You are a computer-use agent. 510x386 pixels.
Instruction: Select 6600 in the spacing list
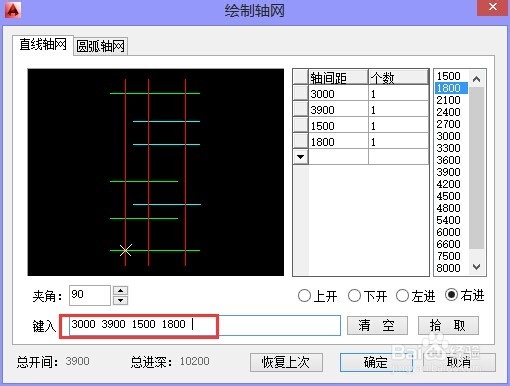click(449, 244)
